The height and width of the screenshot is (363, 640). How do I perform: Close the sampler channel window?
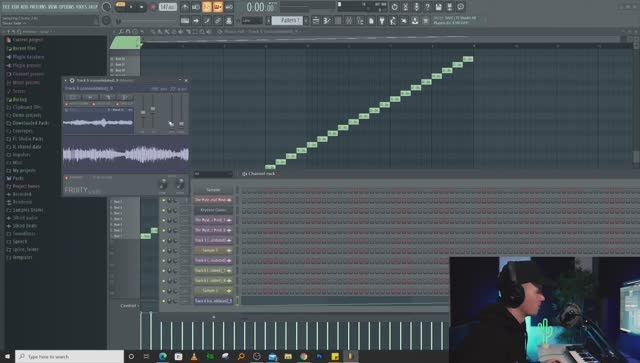(x=186, y=80)
